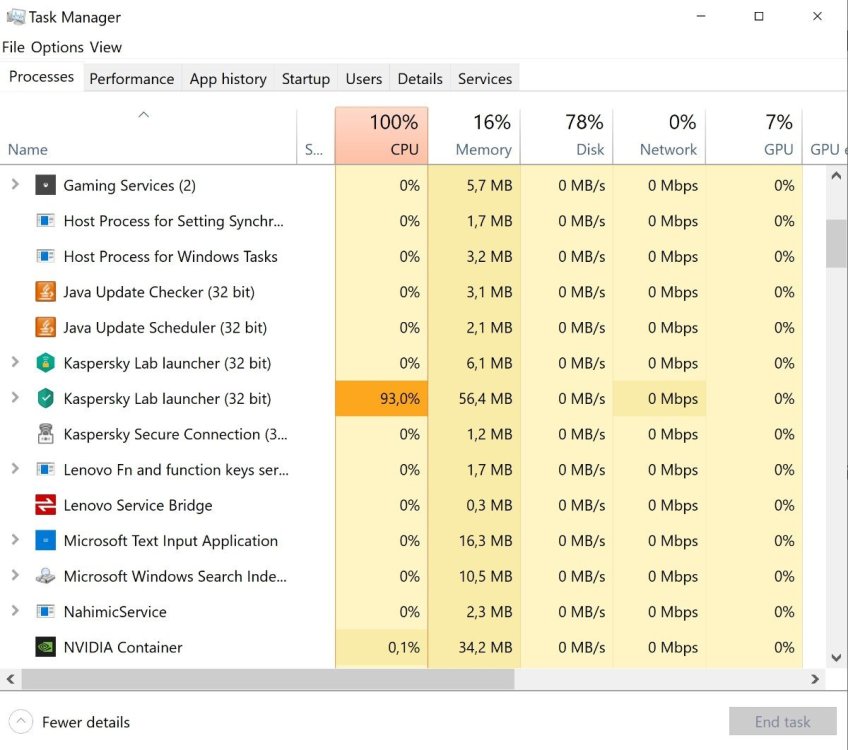Select the Java Update Checker (32 bit) name
Viewport: 848px width, 750px height.
[x=159, y=292]
